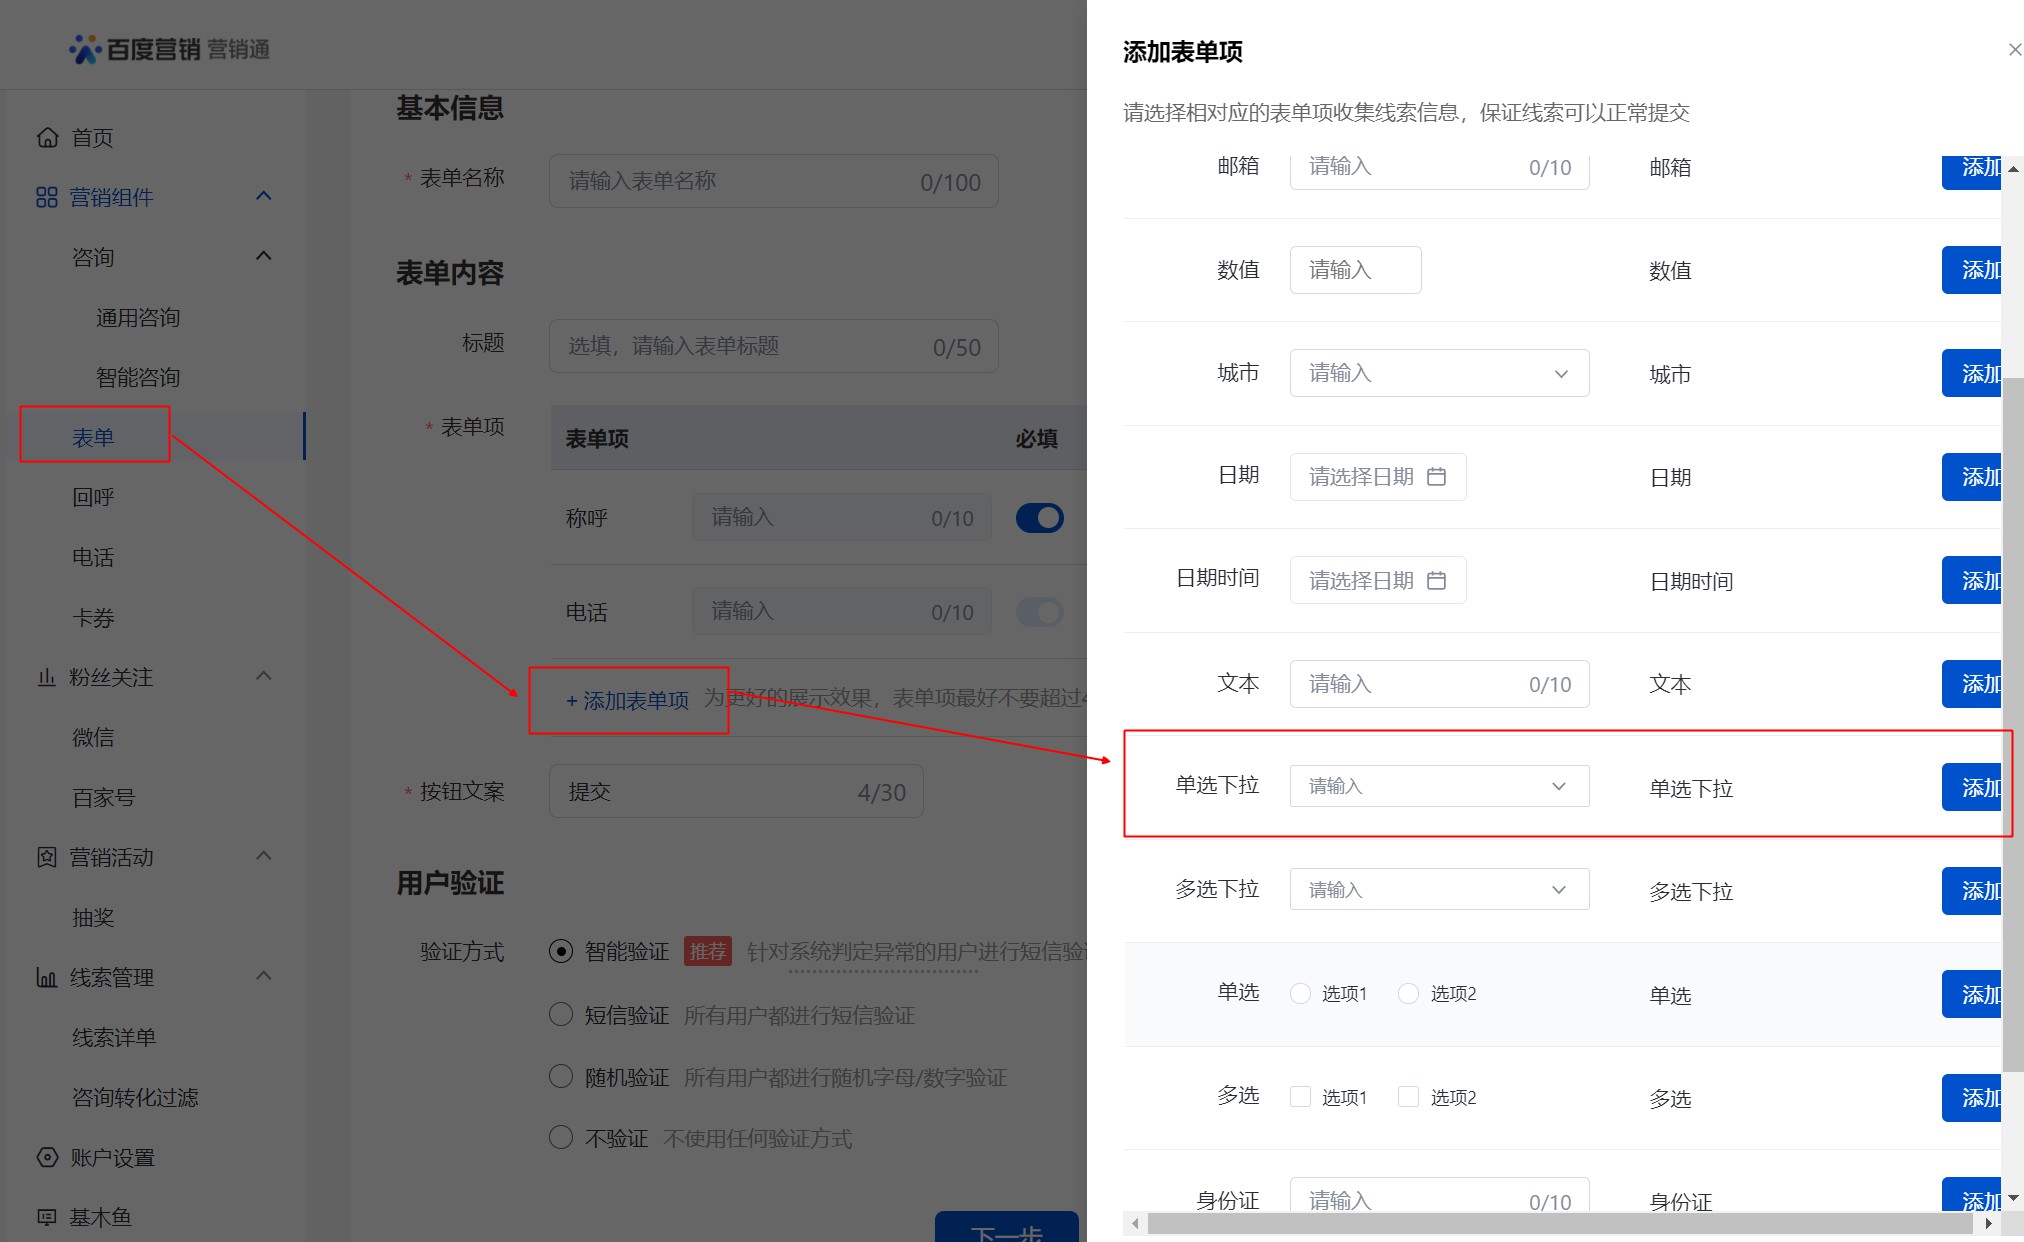Select the 短信验证 radio option
Screen dimensions: 2024x1242
[x=561, y=1015]
